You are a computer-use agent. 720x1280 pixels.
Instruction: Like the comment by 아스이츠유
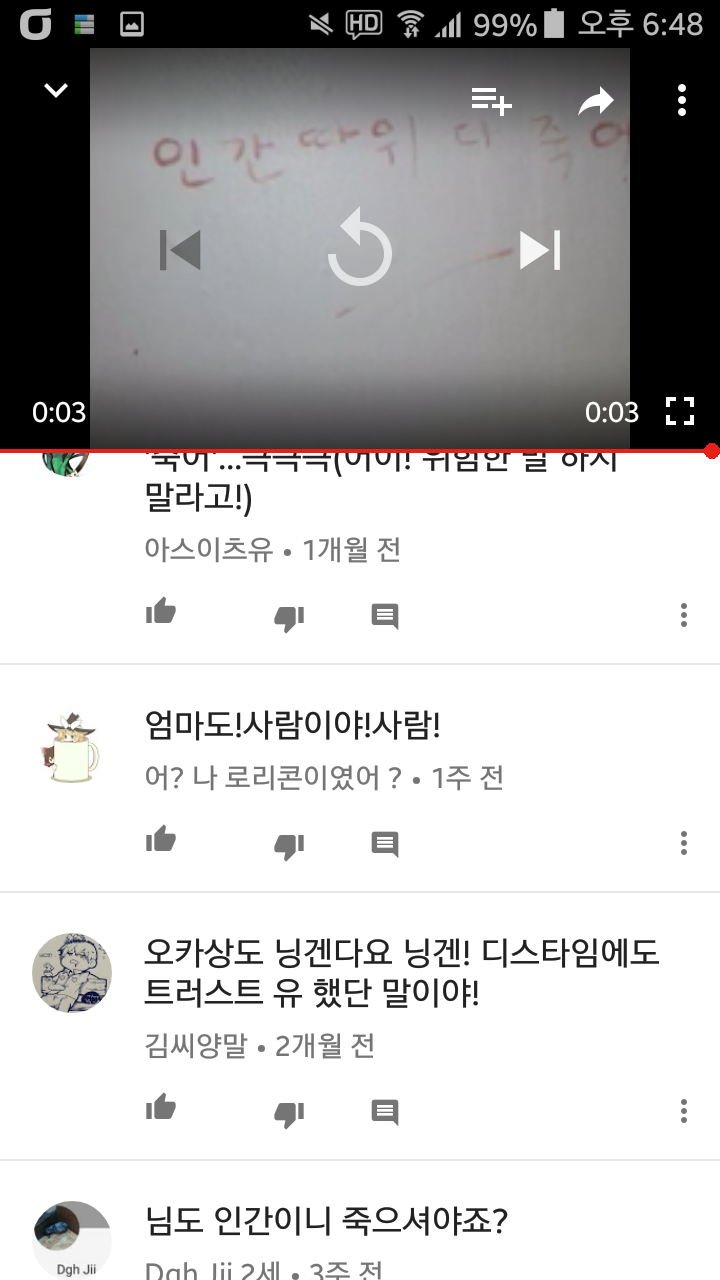[161, 613]
